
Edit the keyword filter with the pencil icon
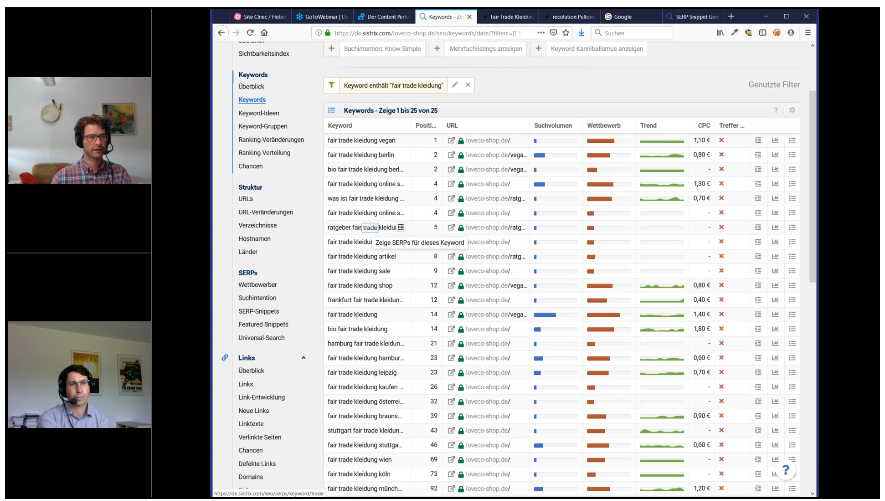[455, 85]
